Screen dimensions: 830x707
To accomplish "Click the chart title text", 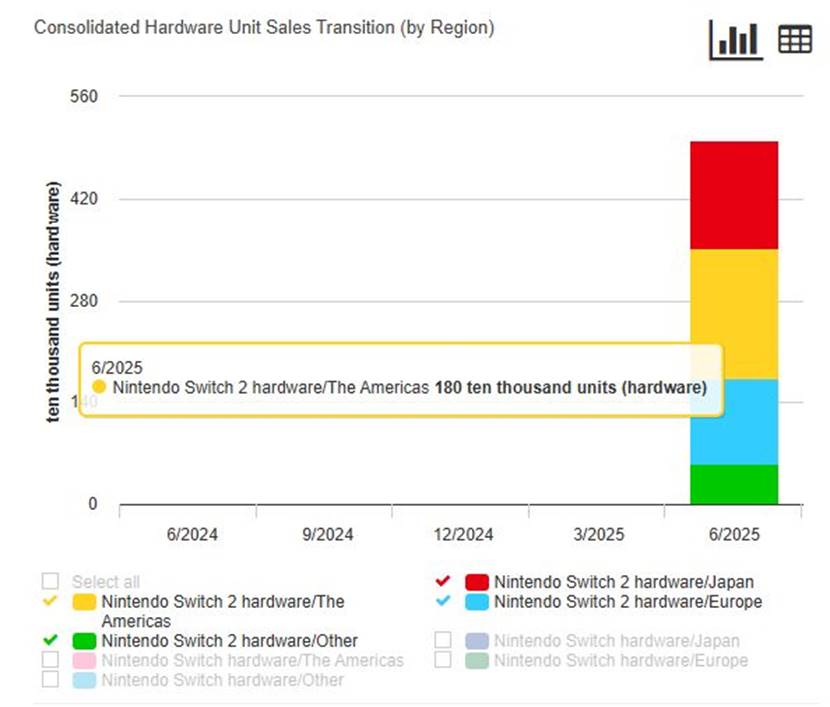I will click(264, 28).
